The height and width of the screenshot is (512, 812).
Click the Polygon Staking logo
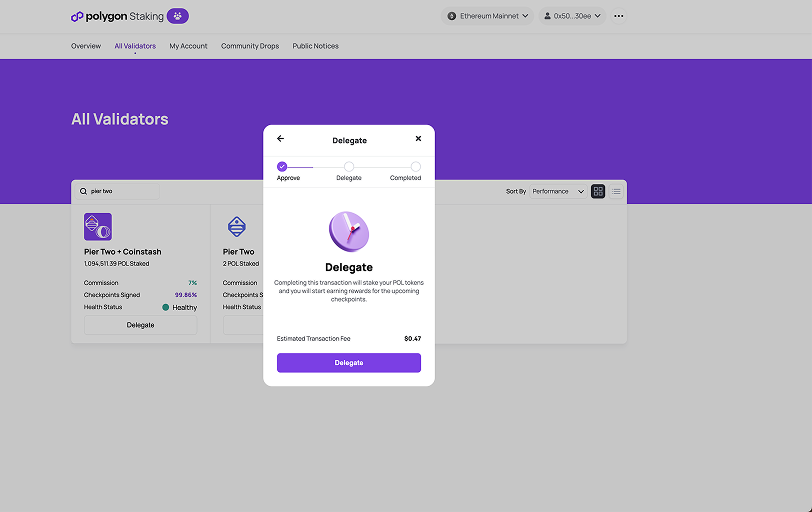(117, 17)
